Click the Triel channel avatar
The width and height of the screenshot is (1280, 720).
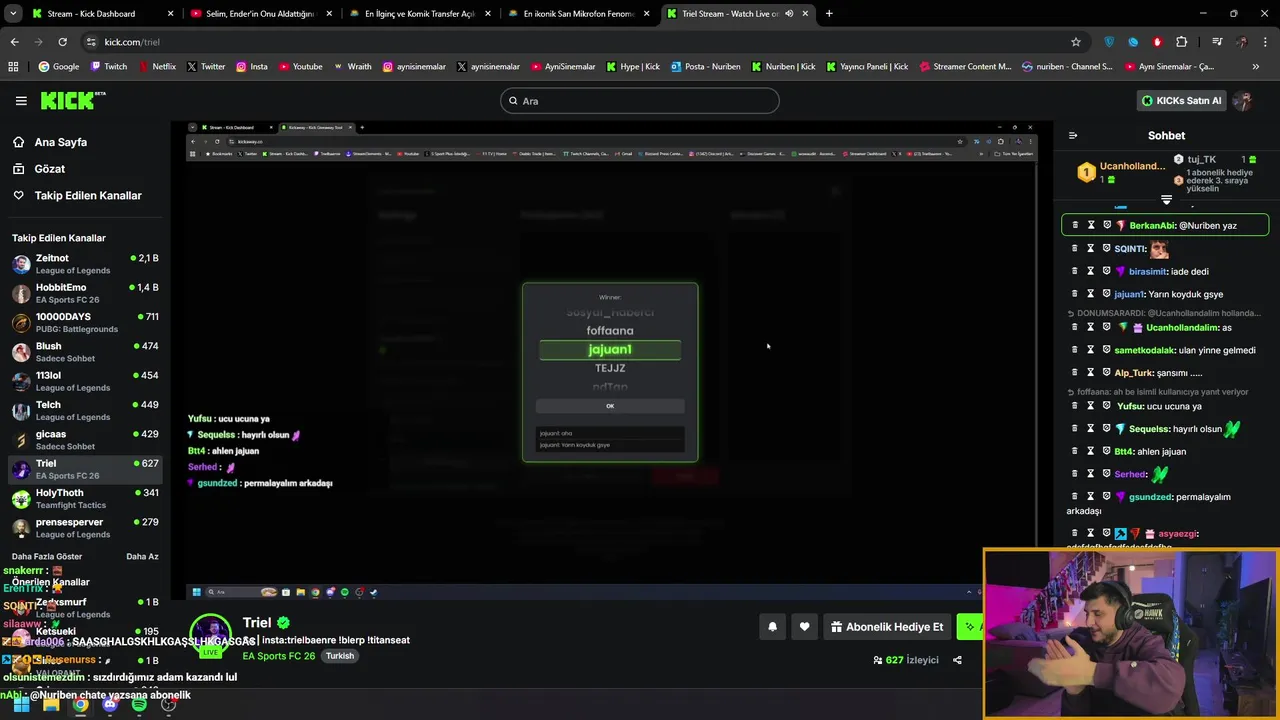[x=211, y=634]
